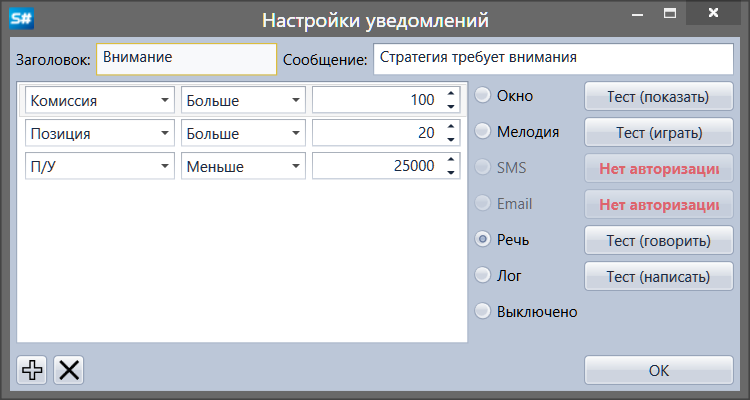Click the Тест (написать) button
750x400 pixels.
[x=659, y=276]
